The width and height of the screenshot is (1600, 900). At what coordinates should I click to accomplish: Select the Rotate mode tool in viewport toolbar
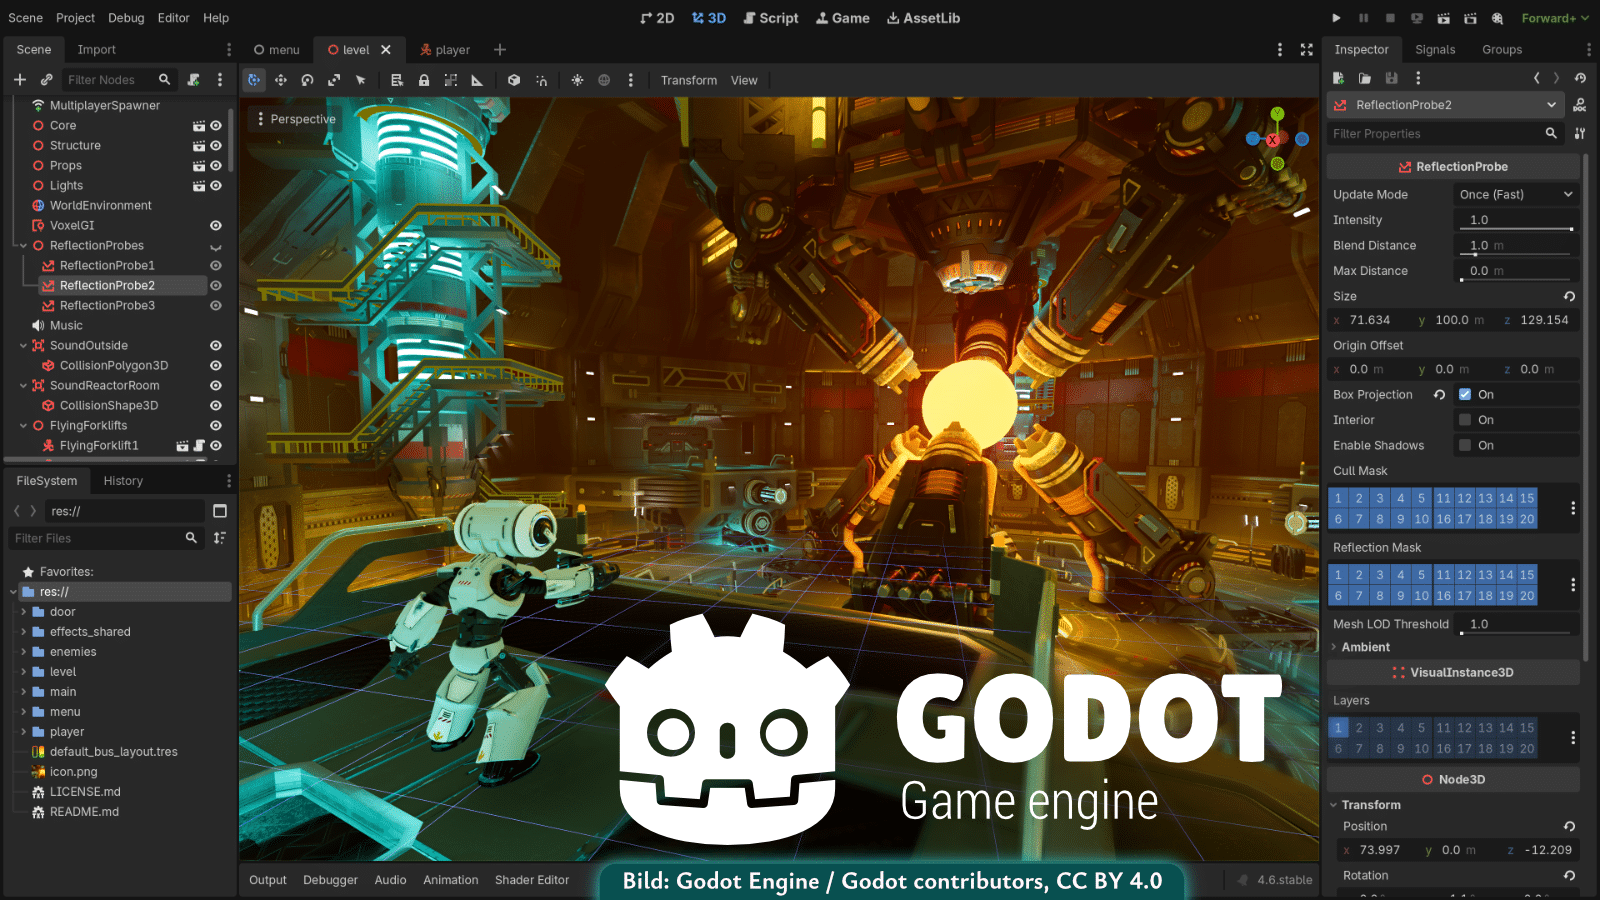[x=307, y=80]
